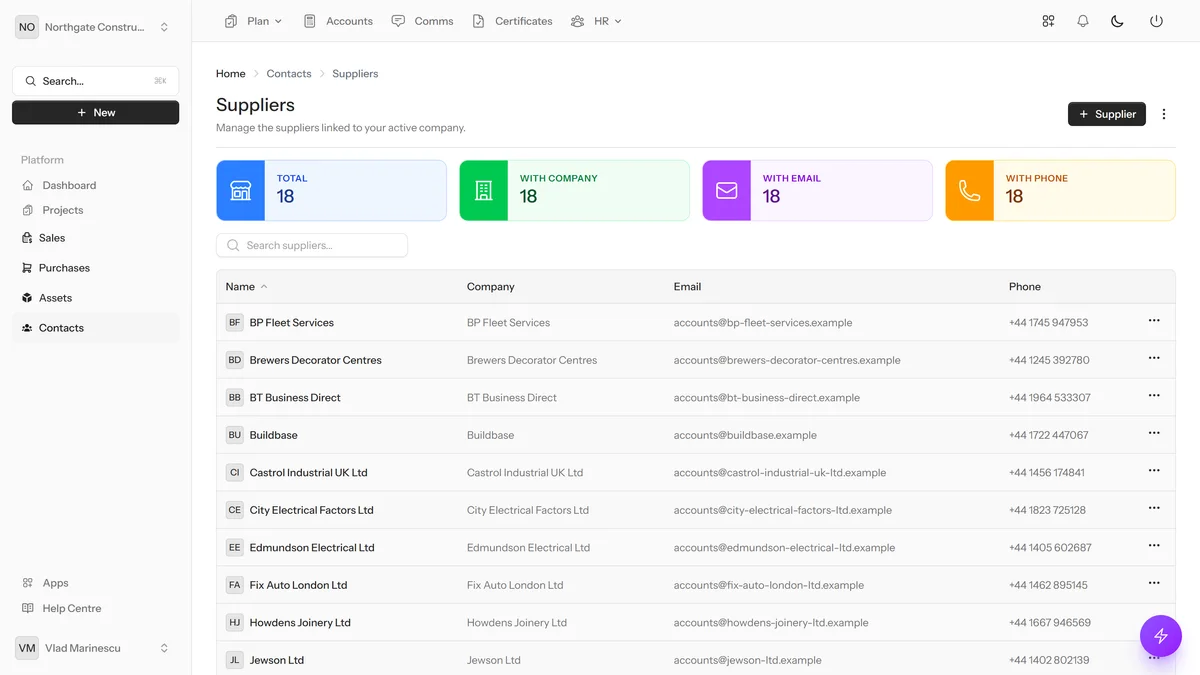
Task: Click the Email column header
Action: (687, 286)
